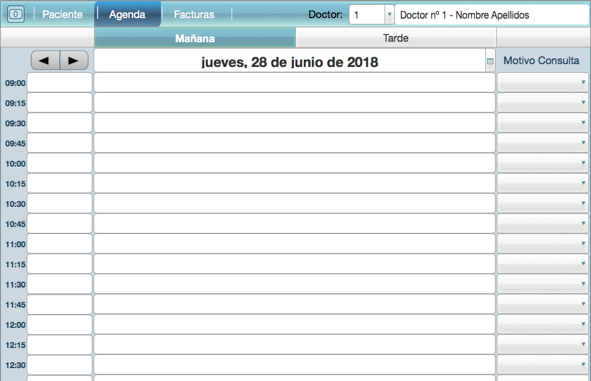This screenshot has width=591, height=381.
Task: Expand the Doctor number dropdown
Action: click(x=389, y=15)
